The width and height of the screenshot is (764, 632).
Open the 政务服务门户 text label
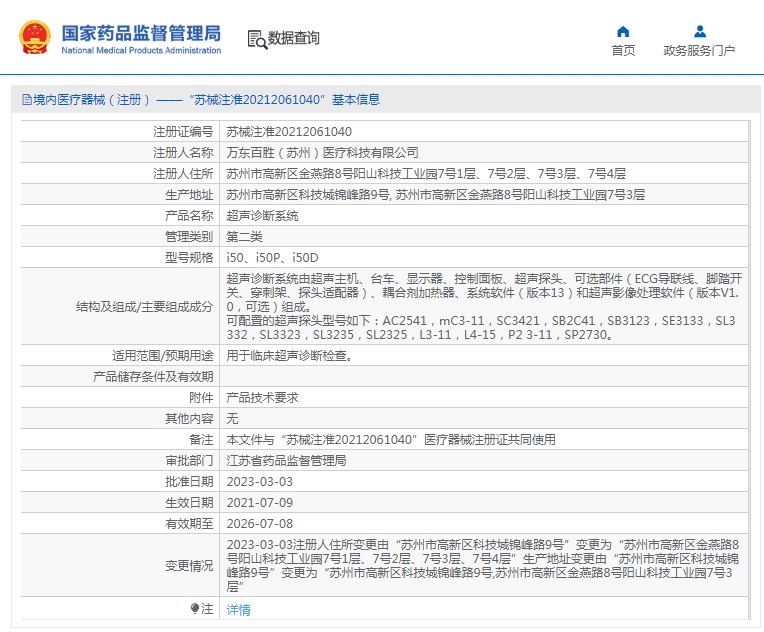pyautogui.click(x=699, y=51)
